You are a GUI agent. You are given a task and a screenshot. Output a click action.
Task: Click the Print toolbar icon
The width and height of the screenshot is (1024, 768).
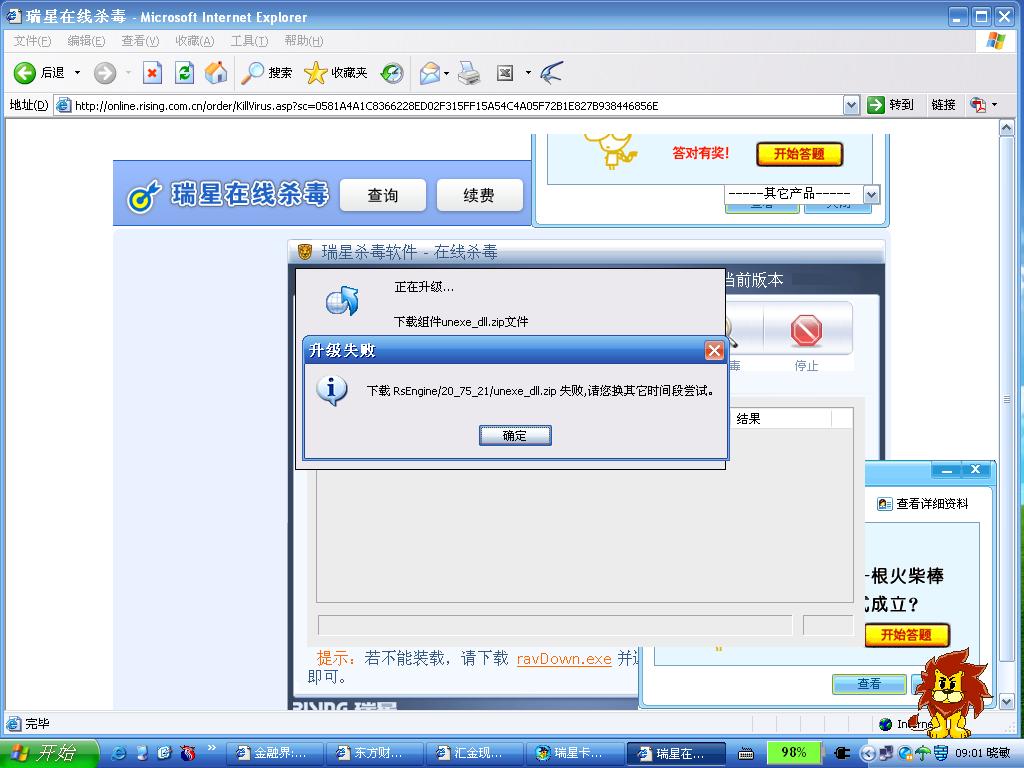[469, 72]
